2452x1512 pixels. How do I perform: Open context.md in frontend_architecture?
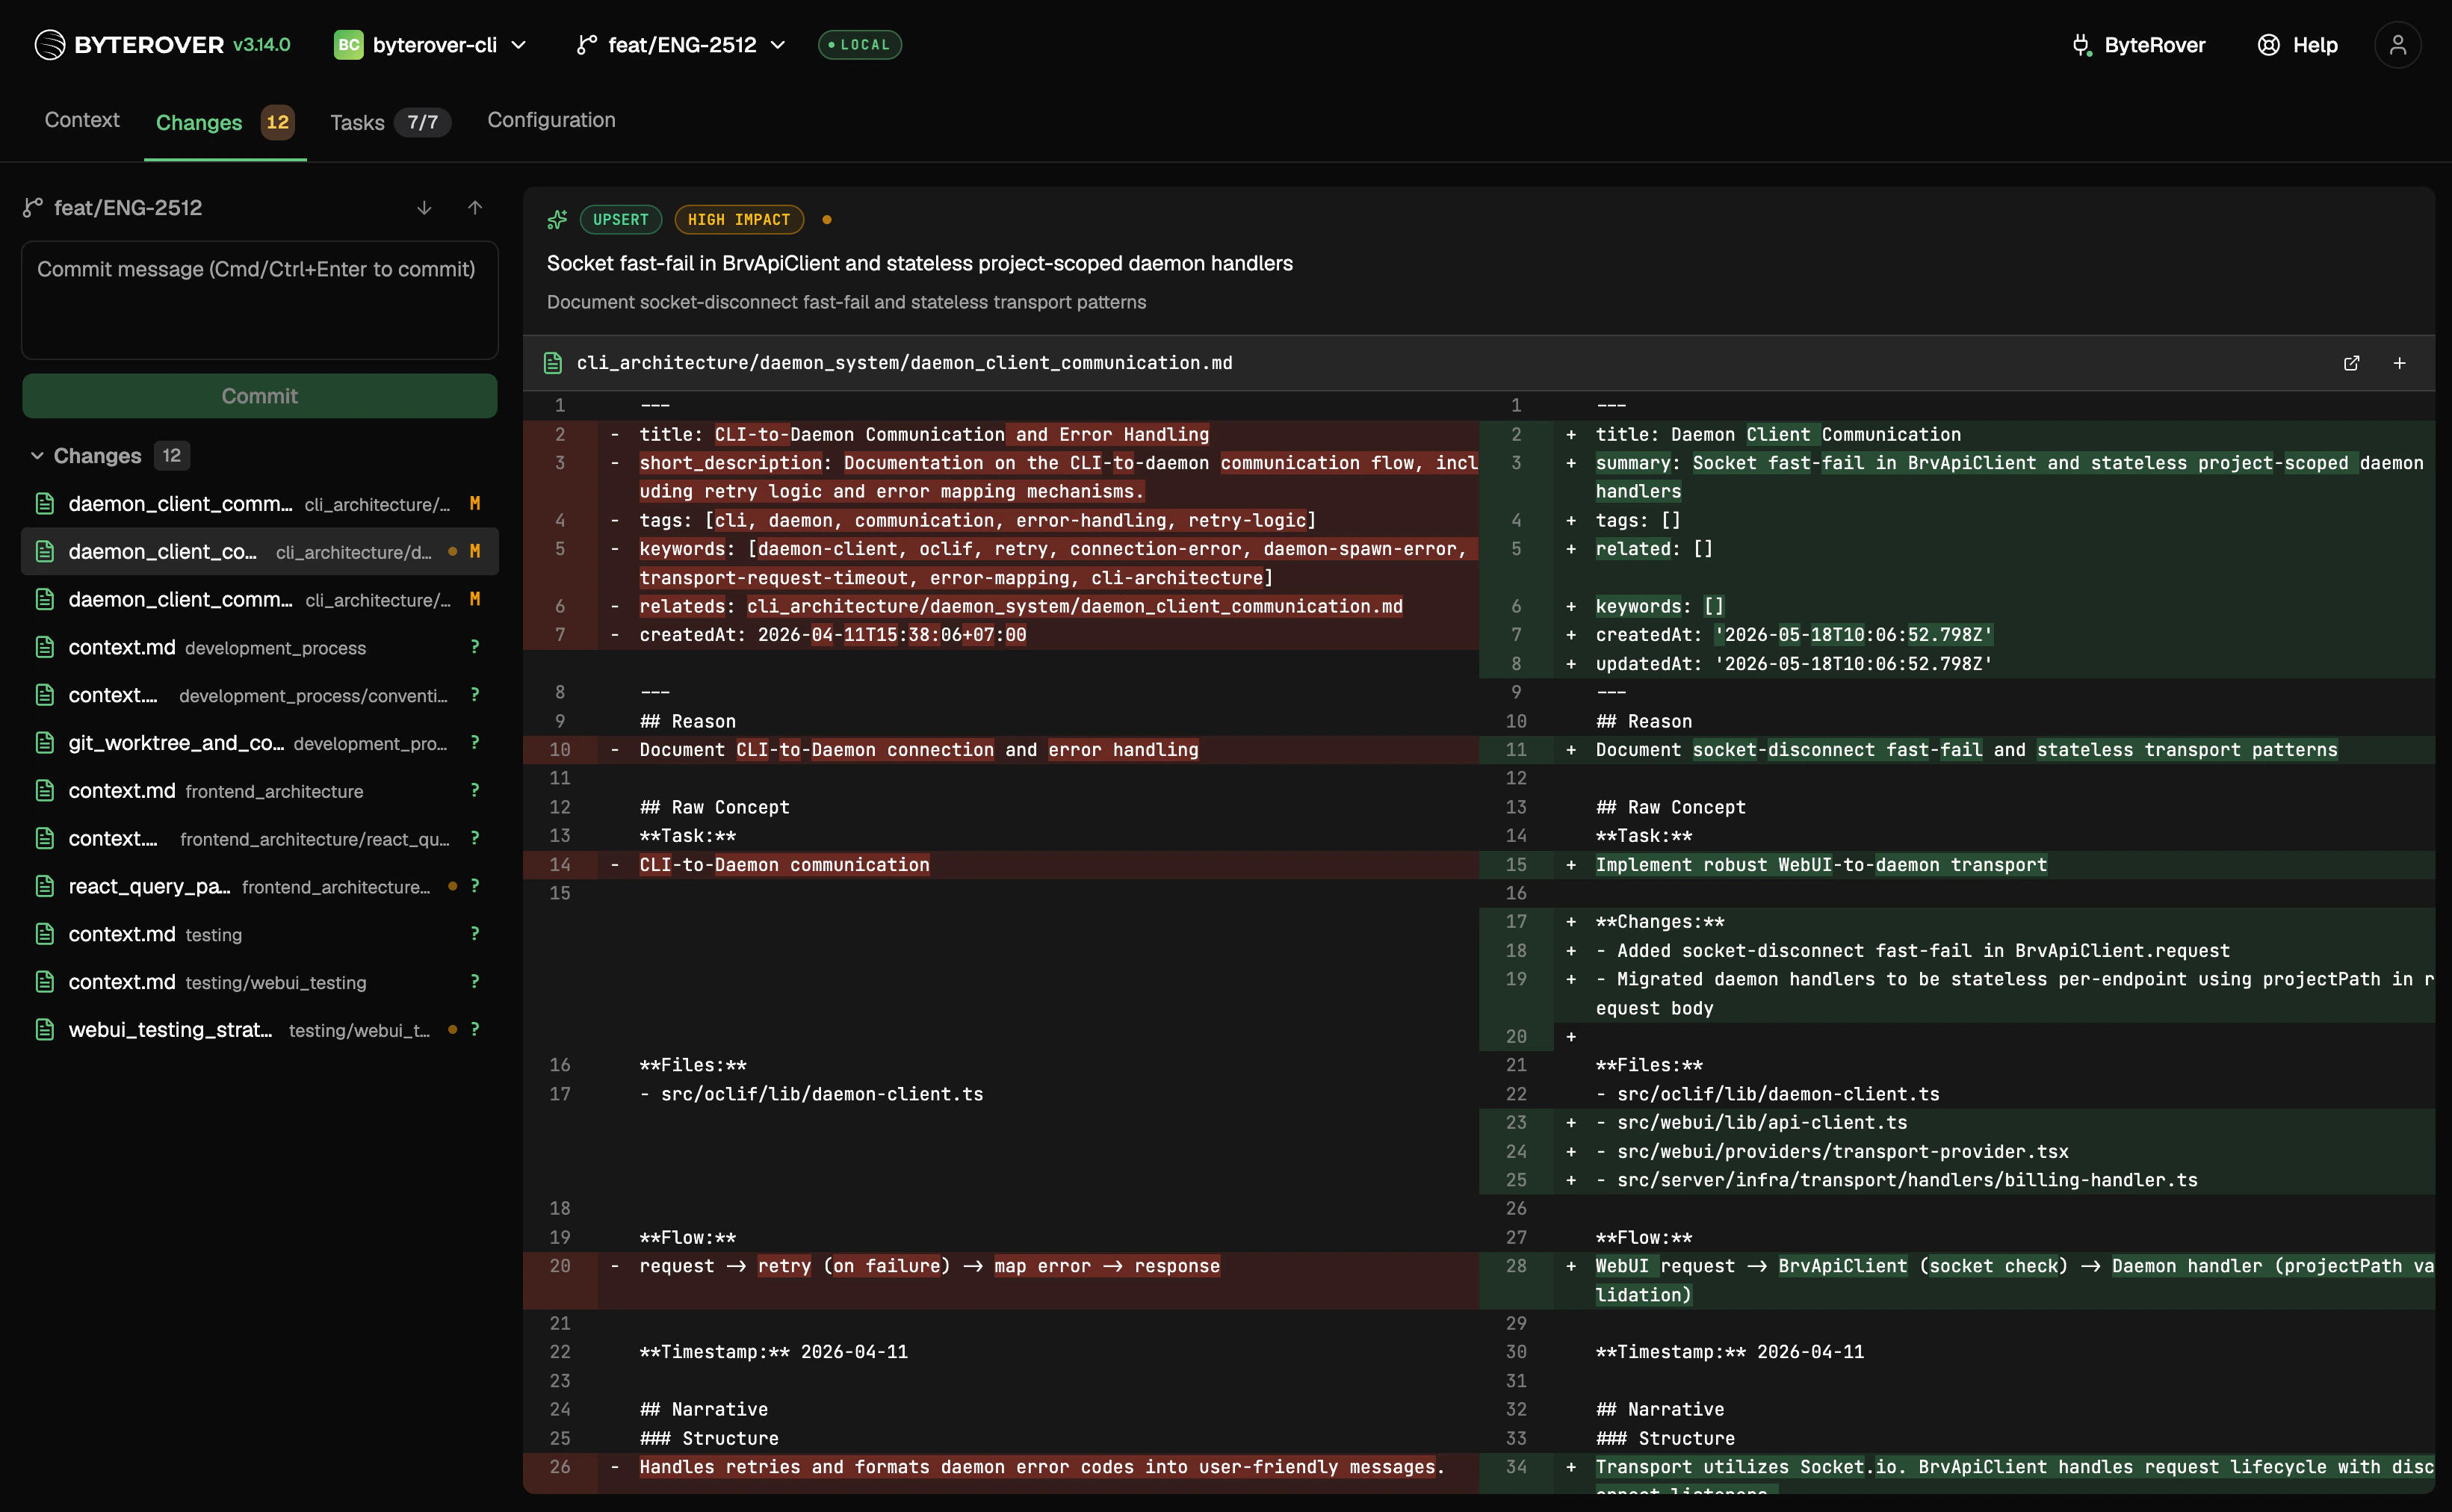pyautogui.click(x=260, y=791)
